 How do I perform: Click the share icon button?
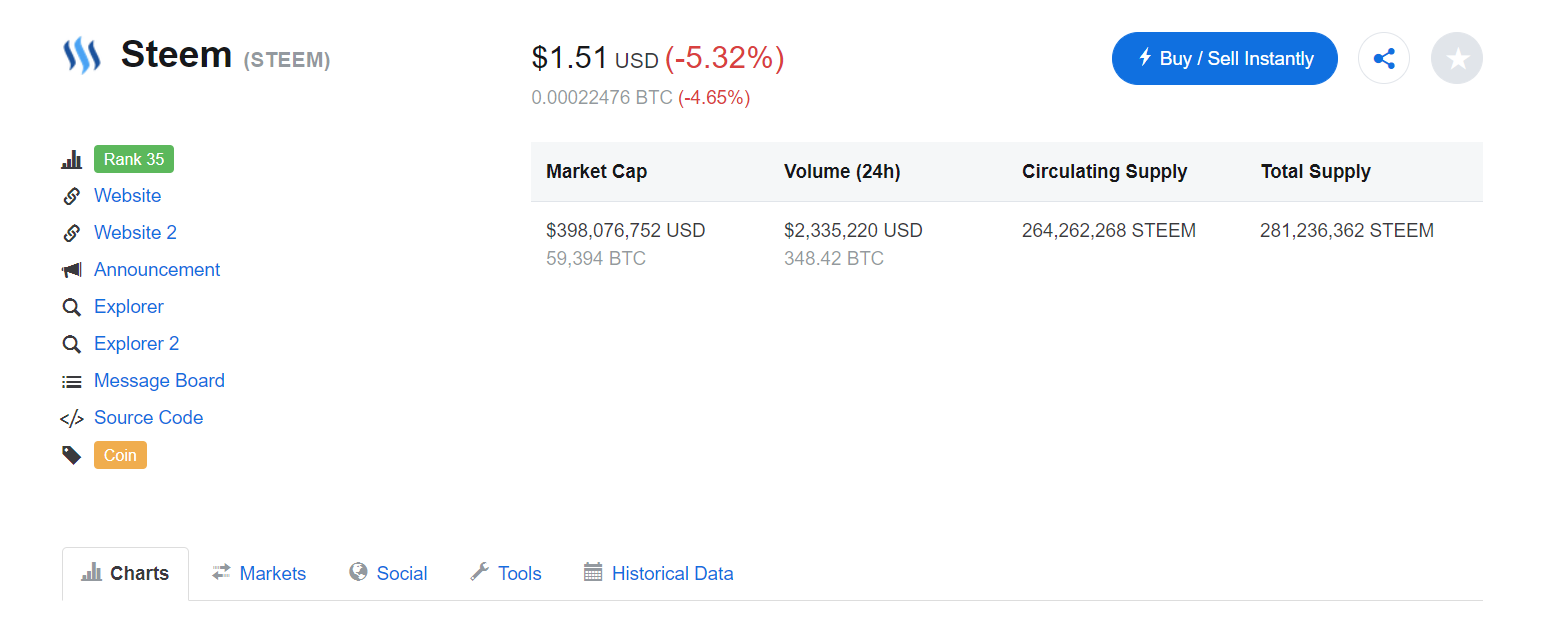pos(1384,58)
